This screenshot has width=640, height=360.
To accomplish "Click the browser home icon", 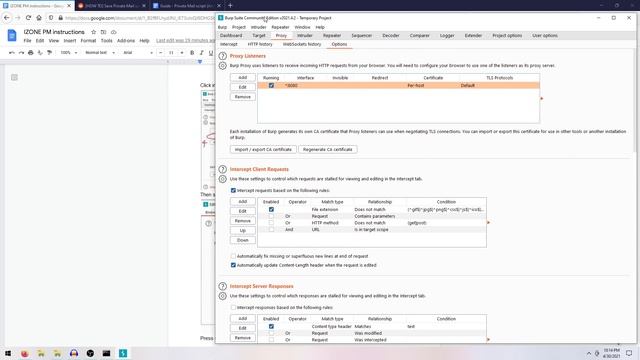I will coord(39,18).
